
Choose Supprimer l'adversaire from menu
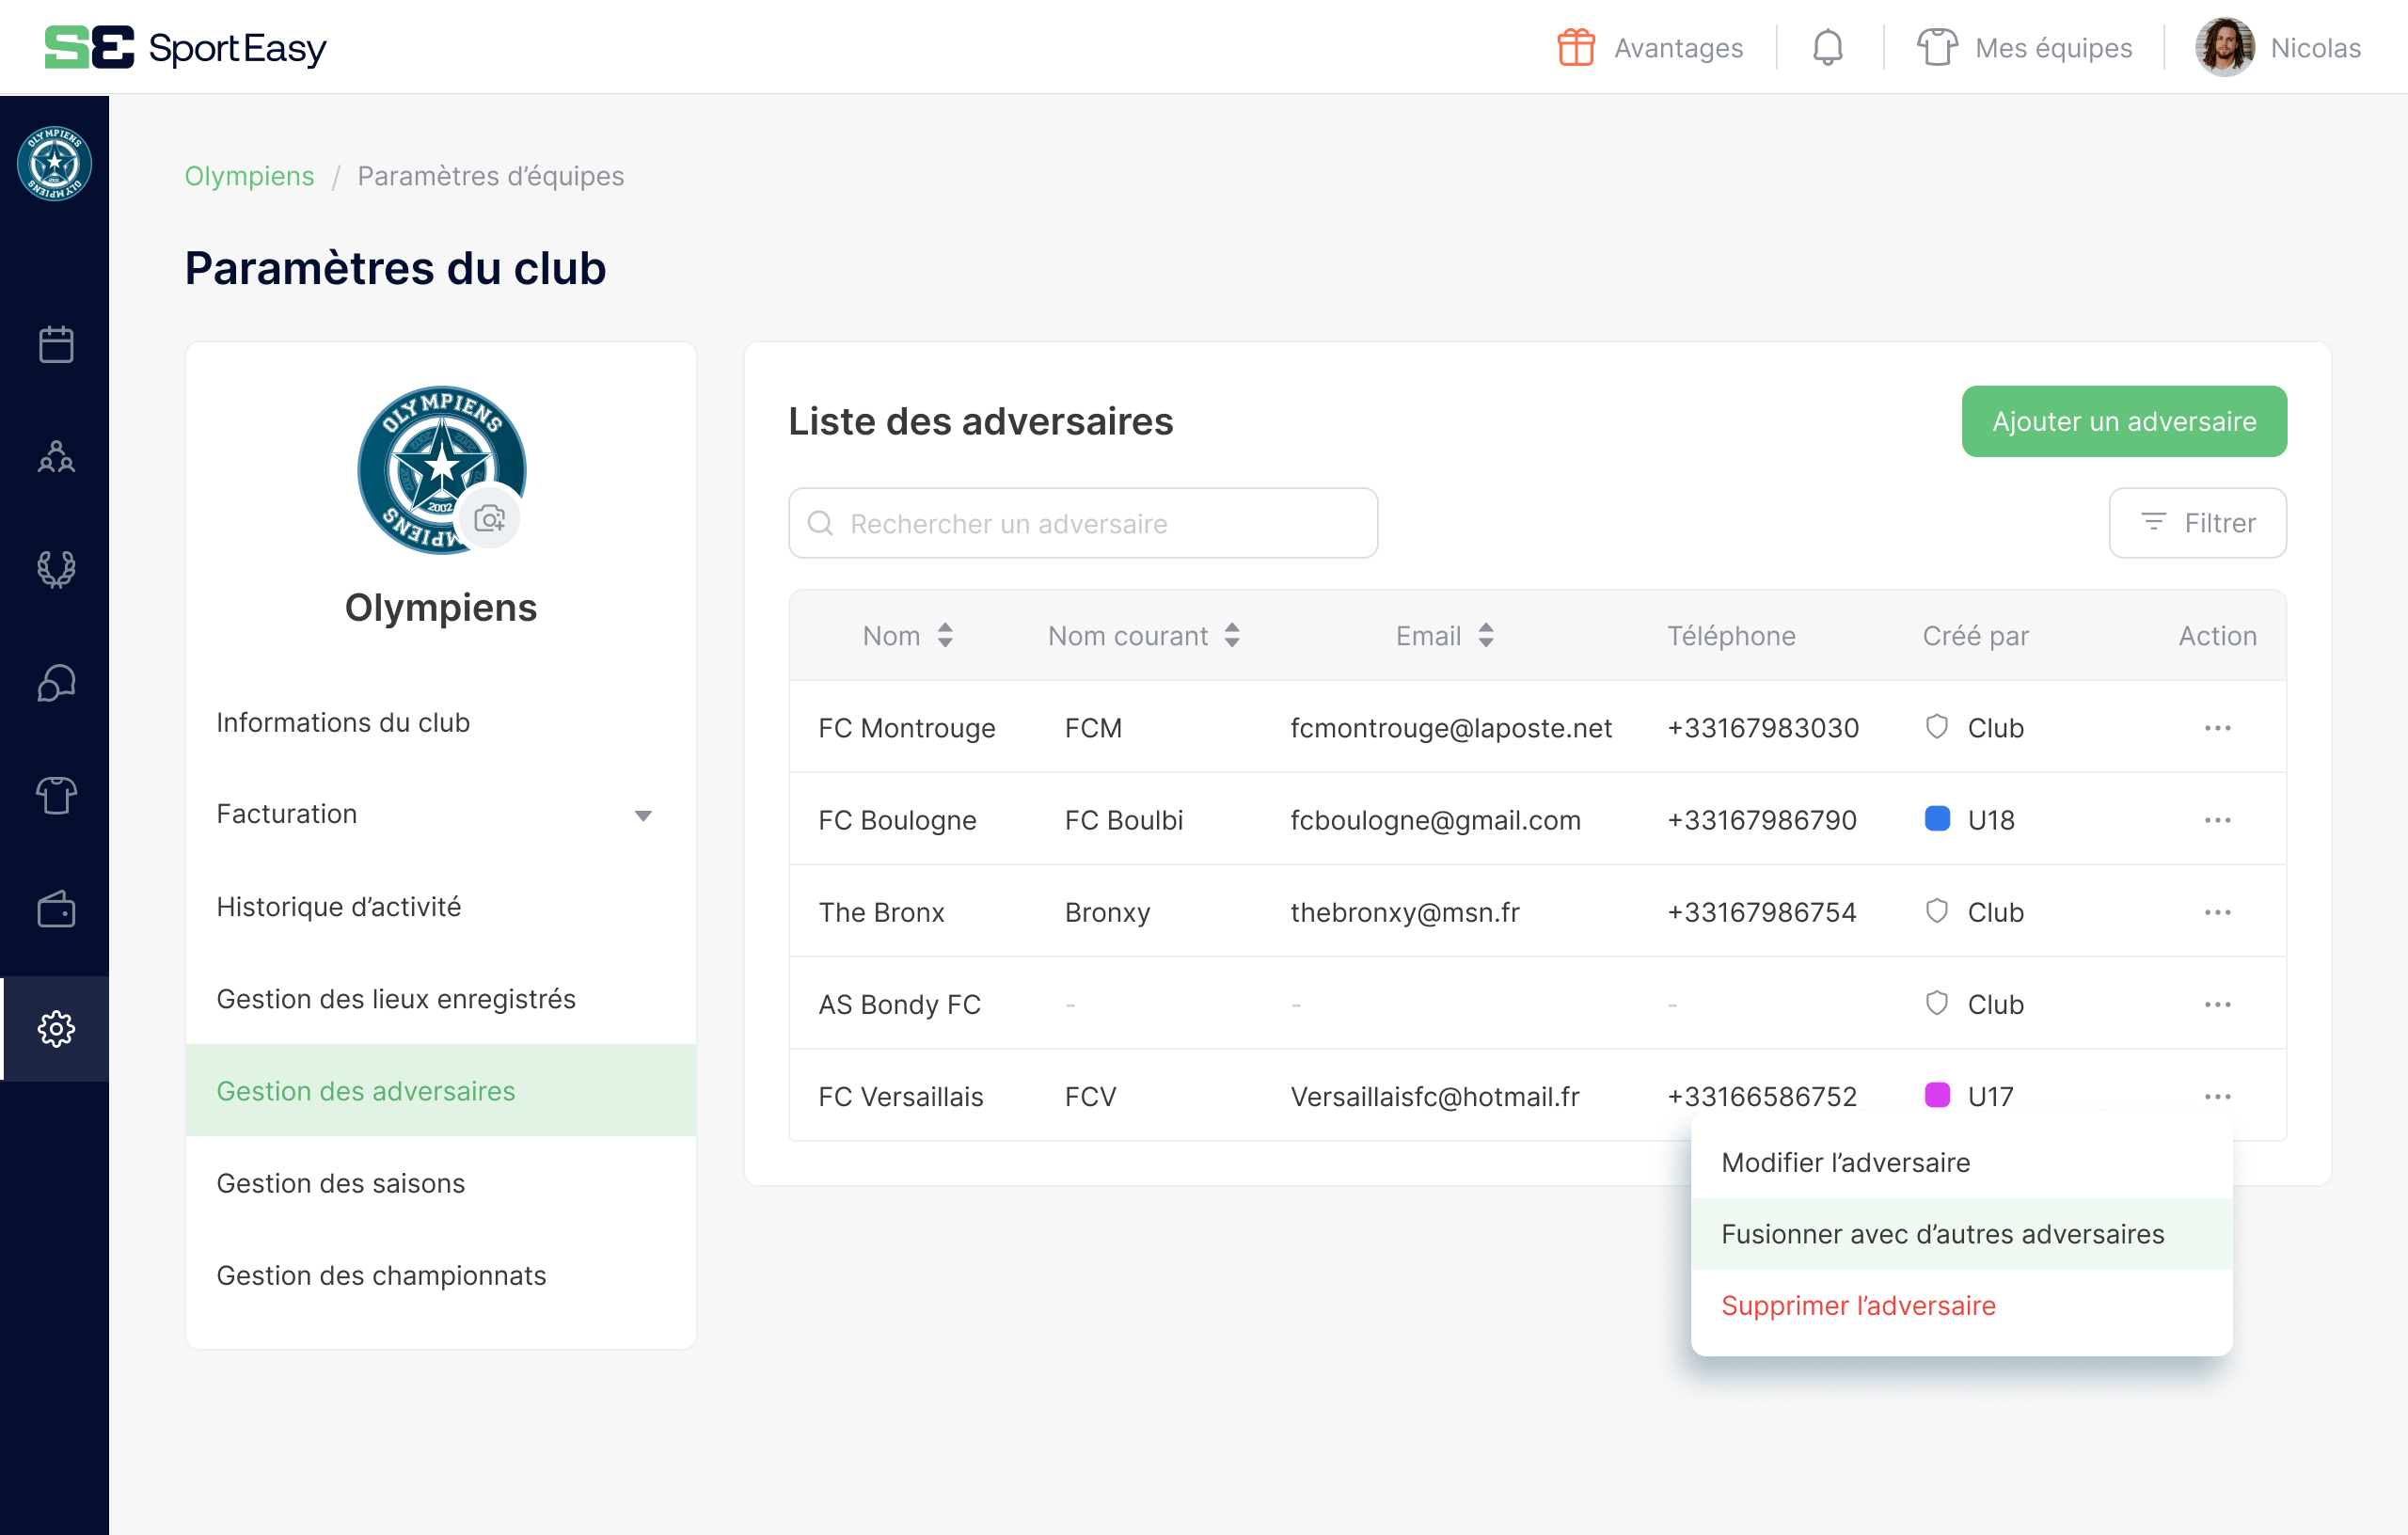tap(1858, 1305)
